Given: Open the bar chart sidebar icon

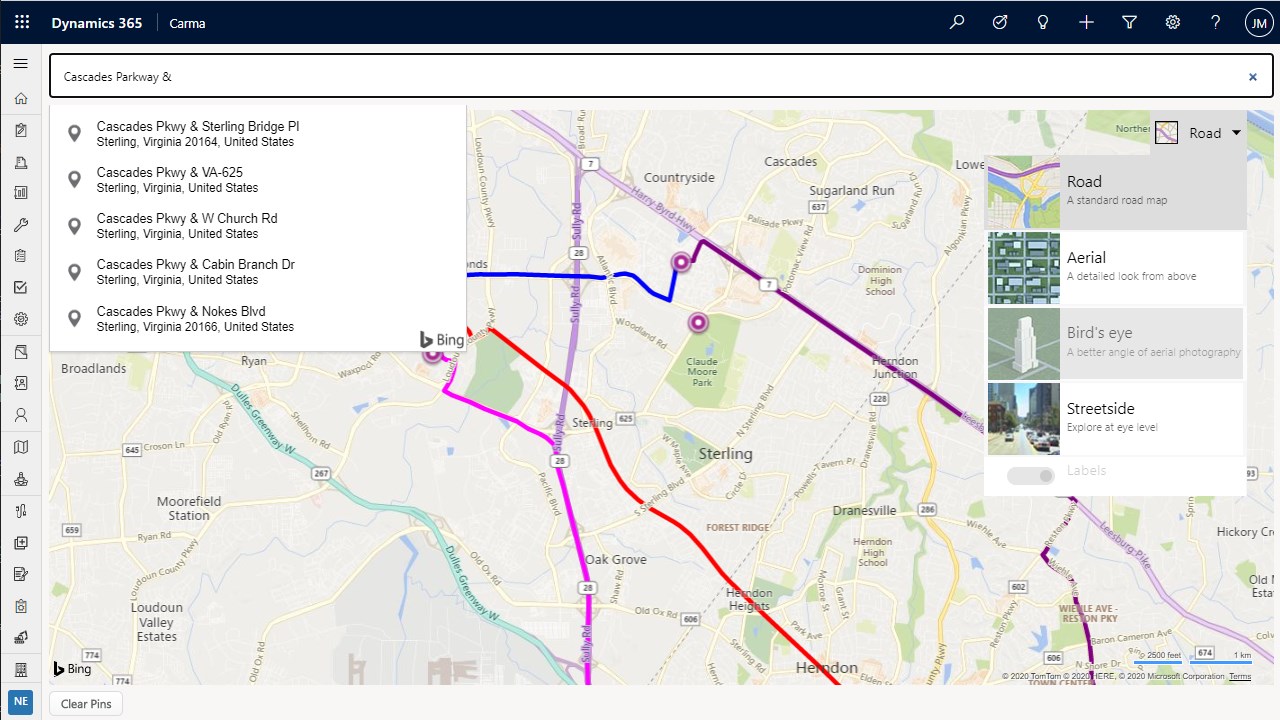Looking at the screenshot, I should point(20,193).
